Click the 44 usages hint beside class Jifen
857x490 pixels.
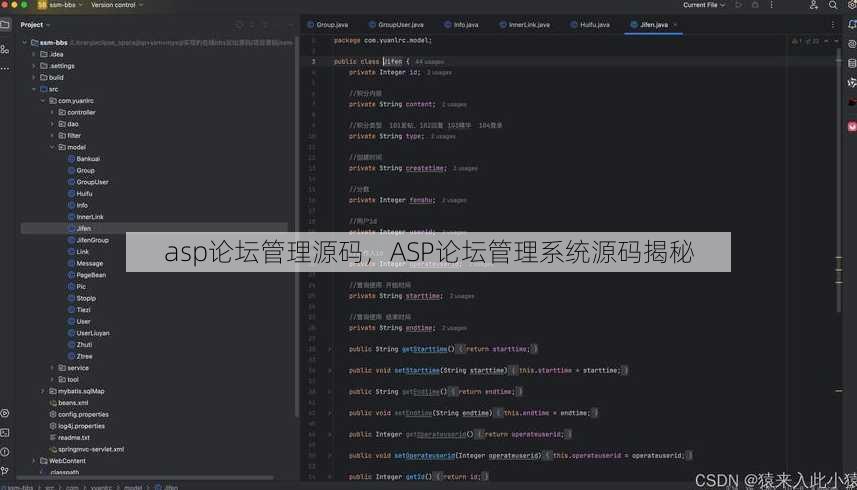tap(430, 62)
